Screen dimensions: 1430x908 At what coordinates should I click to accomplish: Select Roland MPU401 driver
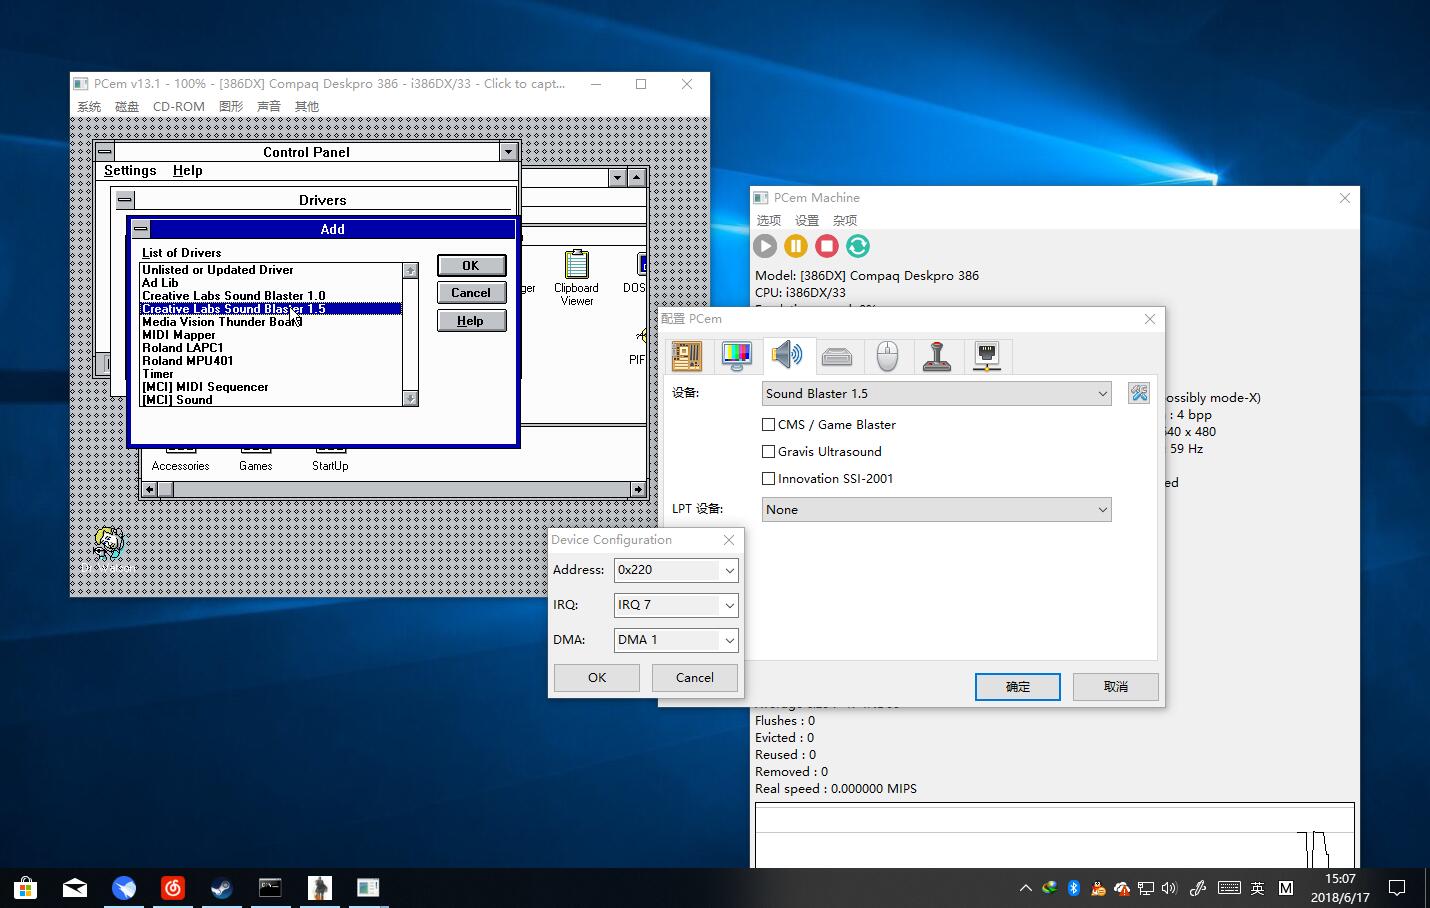pyautogui.click(x=271, y=361)
